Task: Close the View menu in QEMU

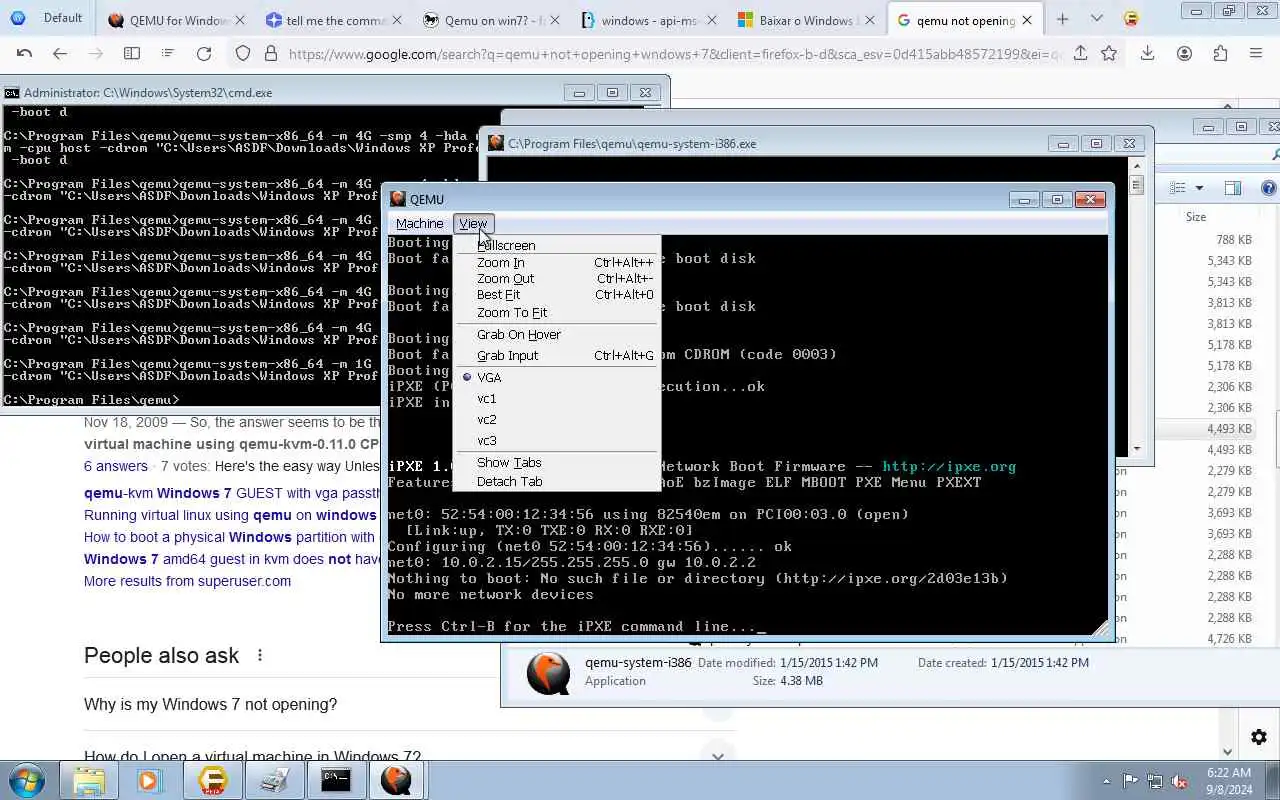Action: [473, 223]
